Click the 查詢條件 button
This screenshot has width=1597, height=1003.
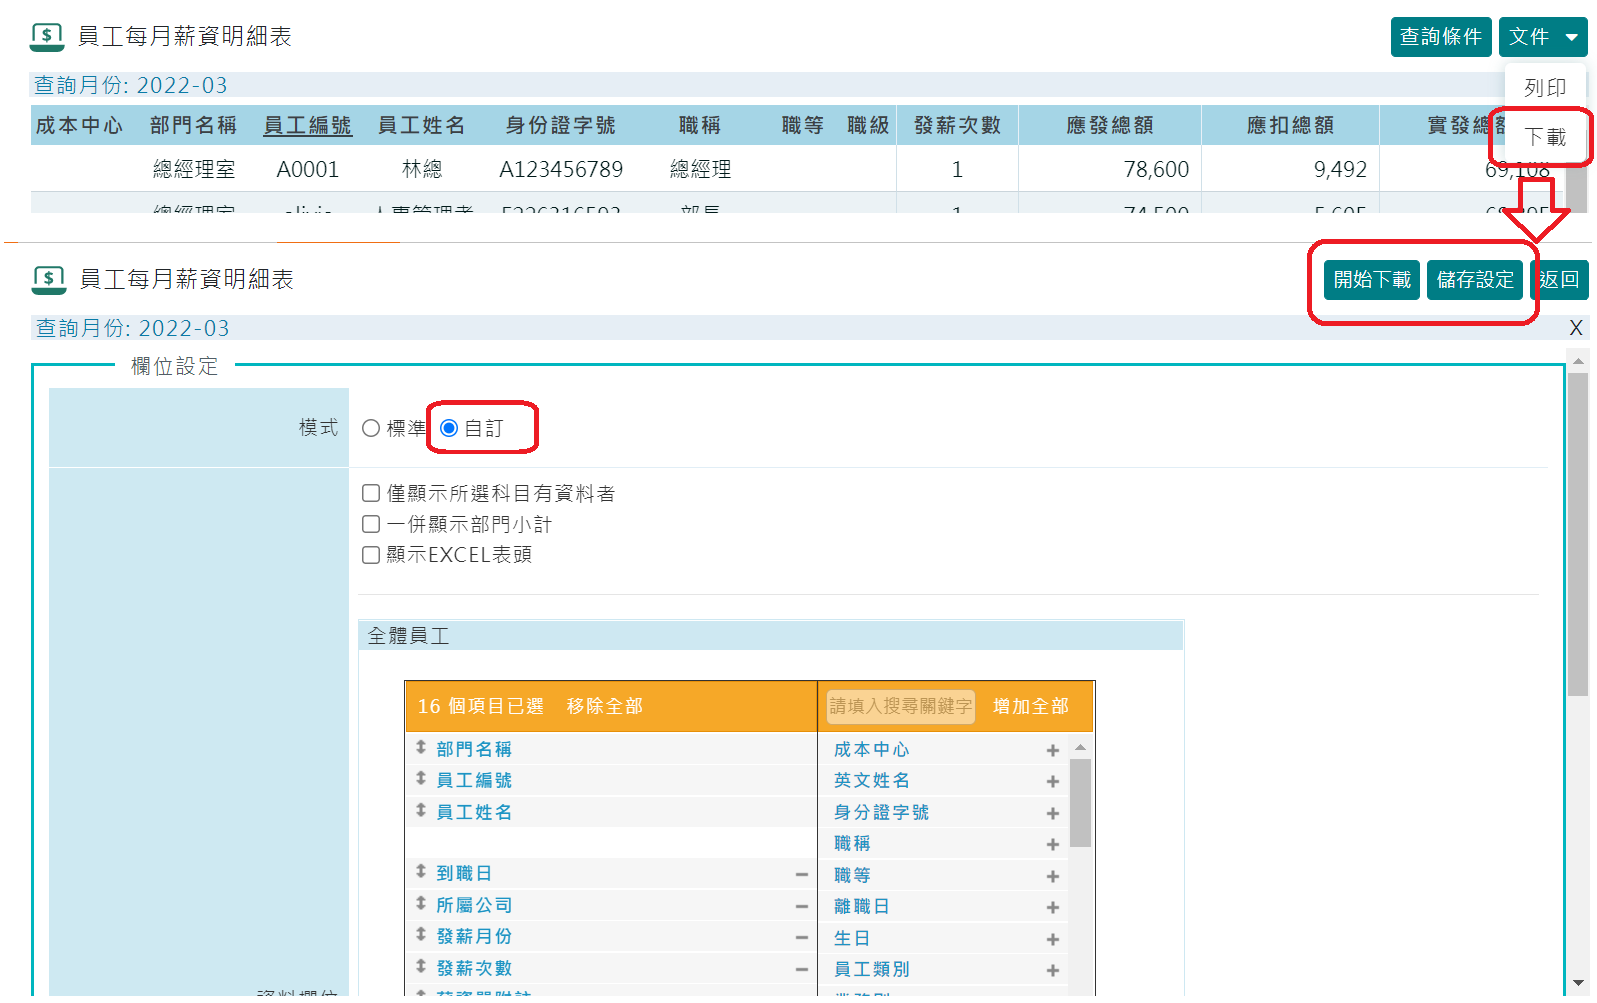(1441, 37)
